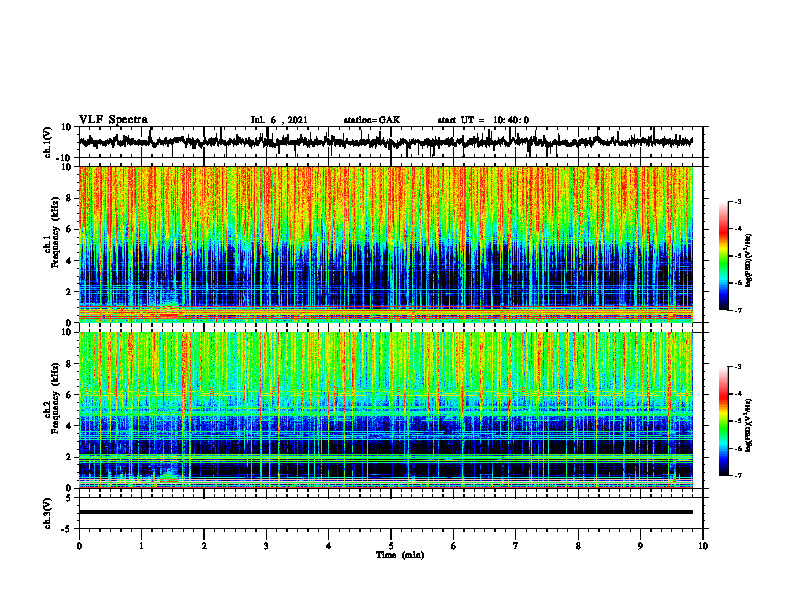Click the "-6" tick on ch.2 colorbar
The width and height of the screenshot is (792, 612).
[737, 448]
